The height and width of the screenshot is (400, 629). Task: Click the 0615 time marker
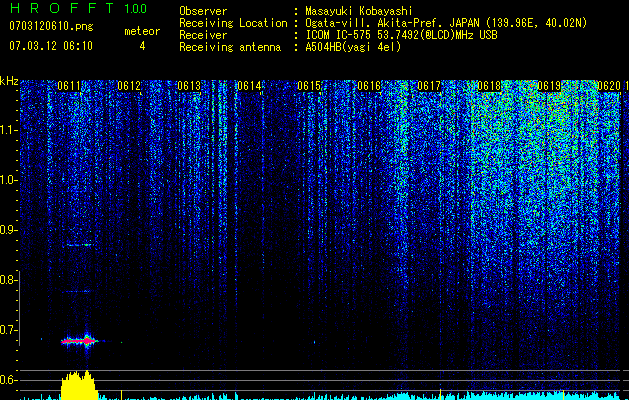(x=309, y=86)
